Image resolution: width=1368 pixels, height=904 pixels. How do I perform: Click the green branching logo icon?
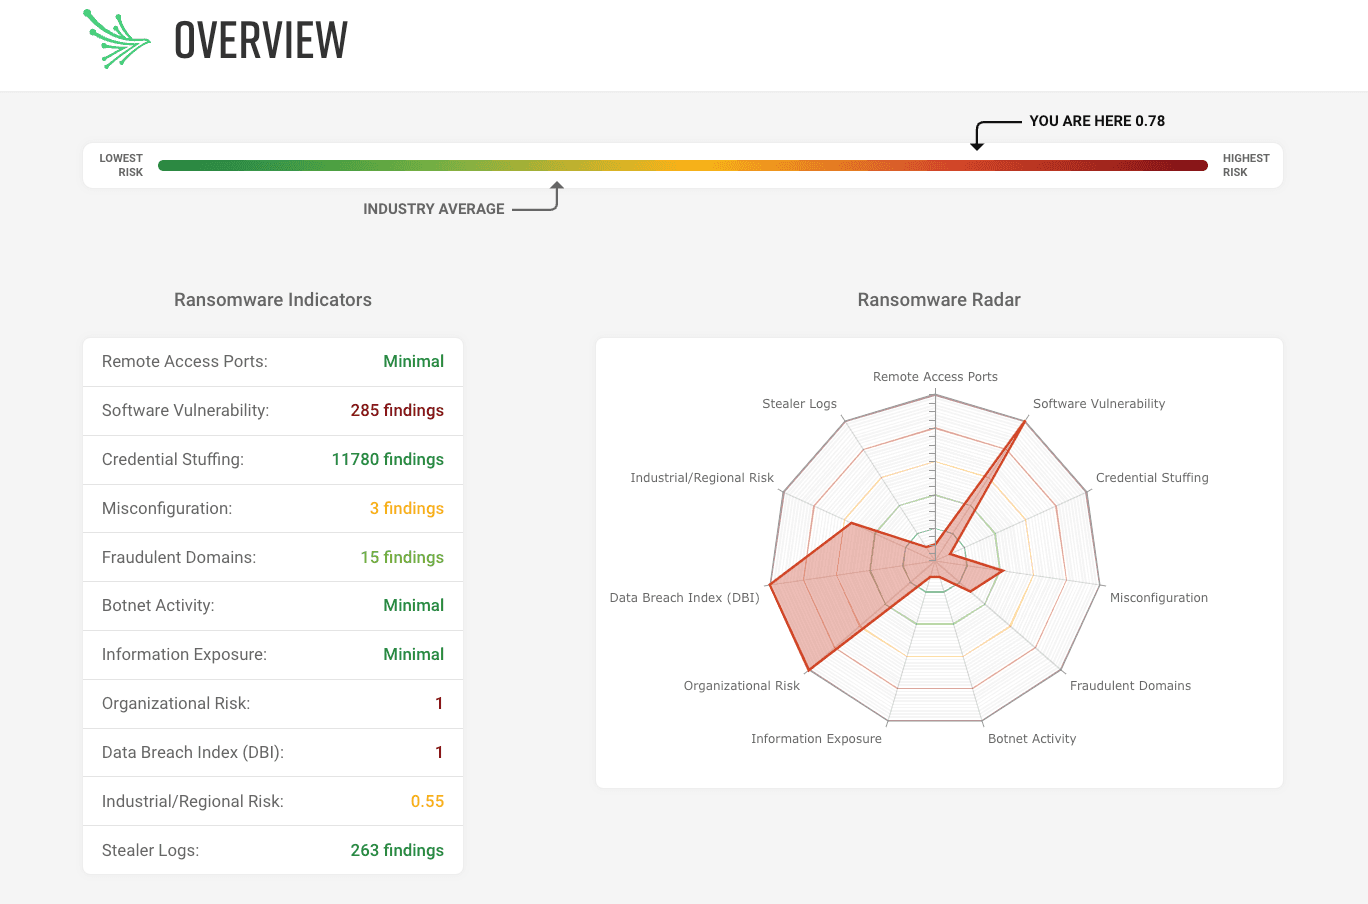pyautogui.click(x=116, y=39)
